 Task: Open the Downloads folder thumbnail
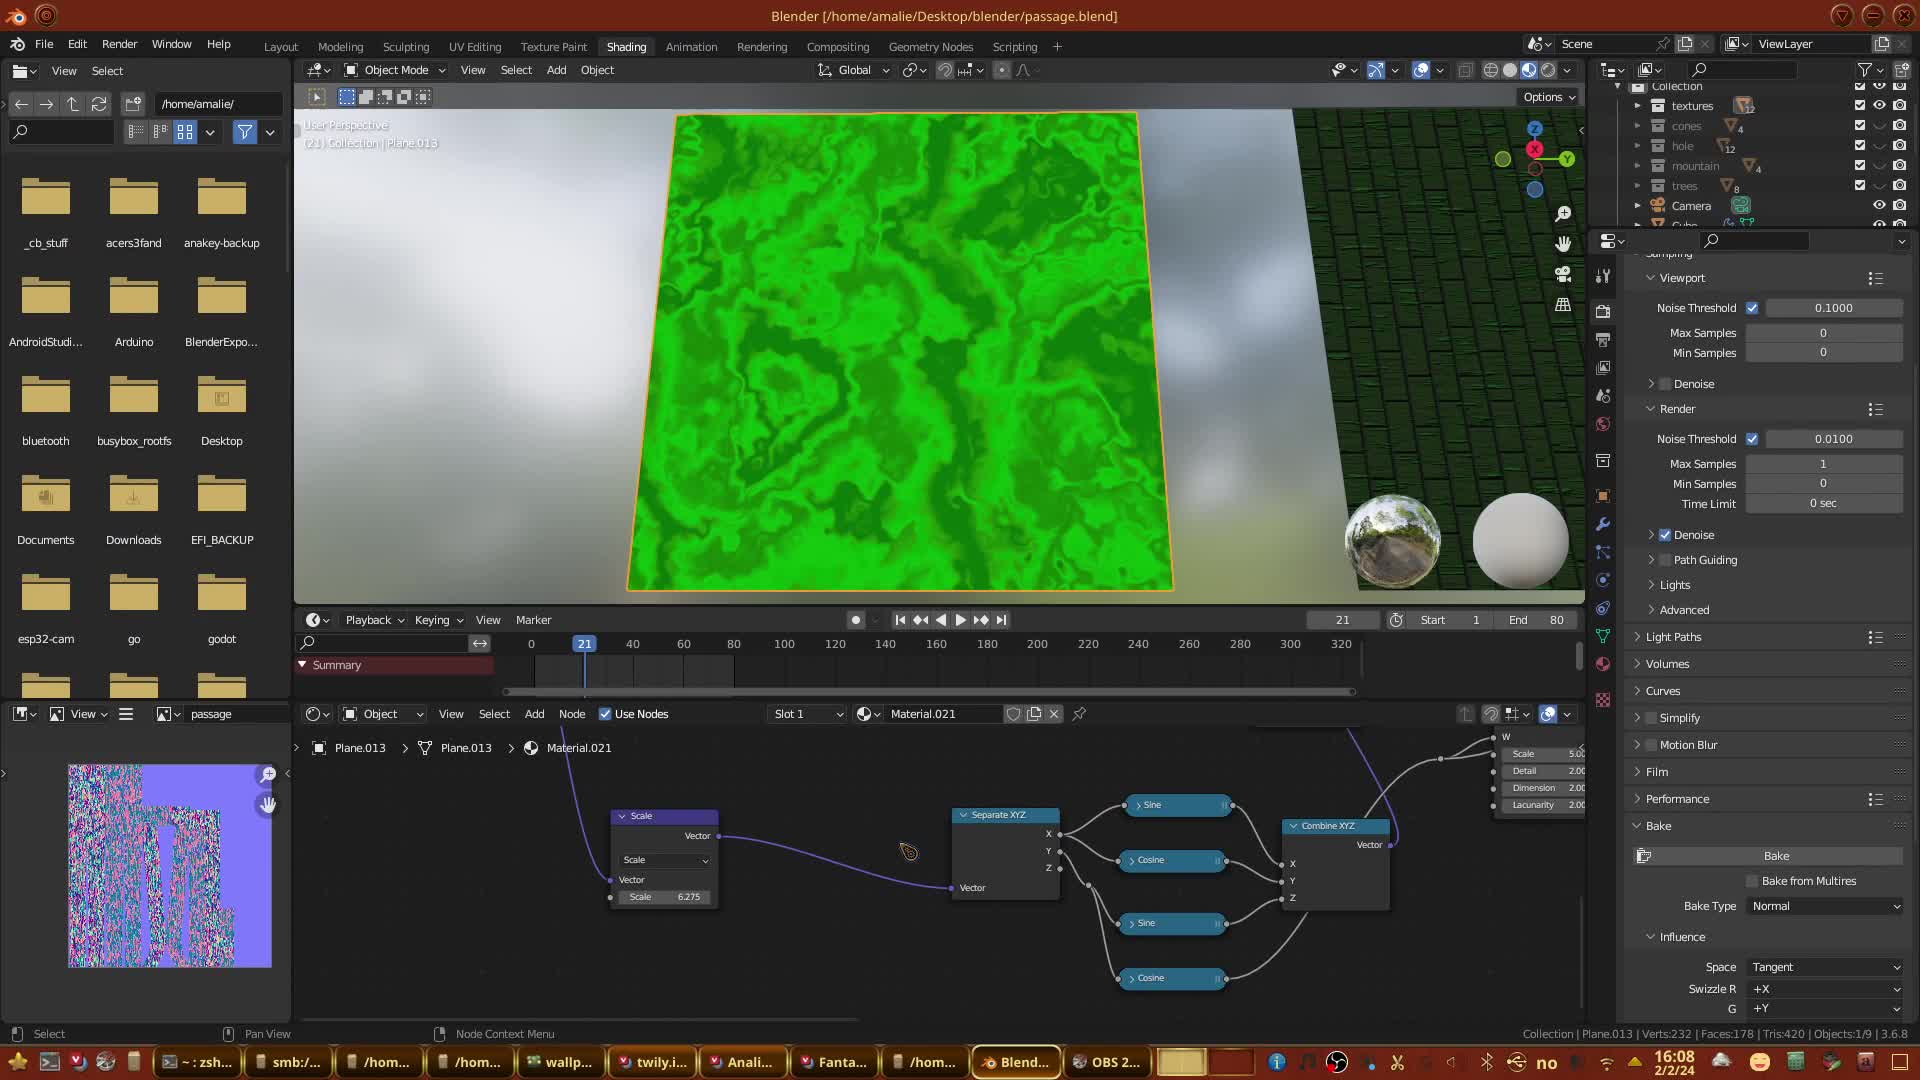tap(133, 497)
